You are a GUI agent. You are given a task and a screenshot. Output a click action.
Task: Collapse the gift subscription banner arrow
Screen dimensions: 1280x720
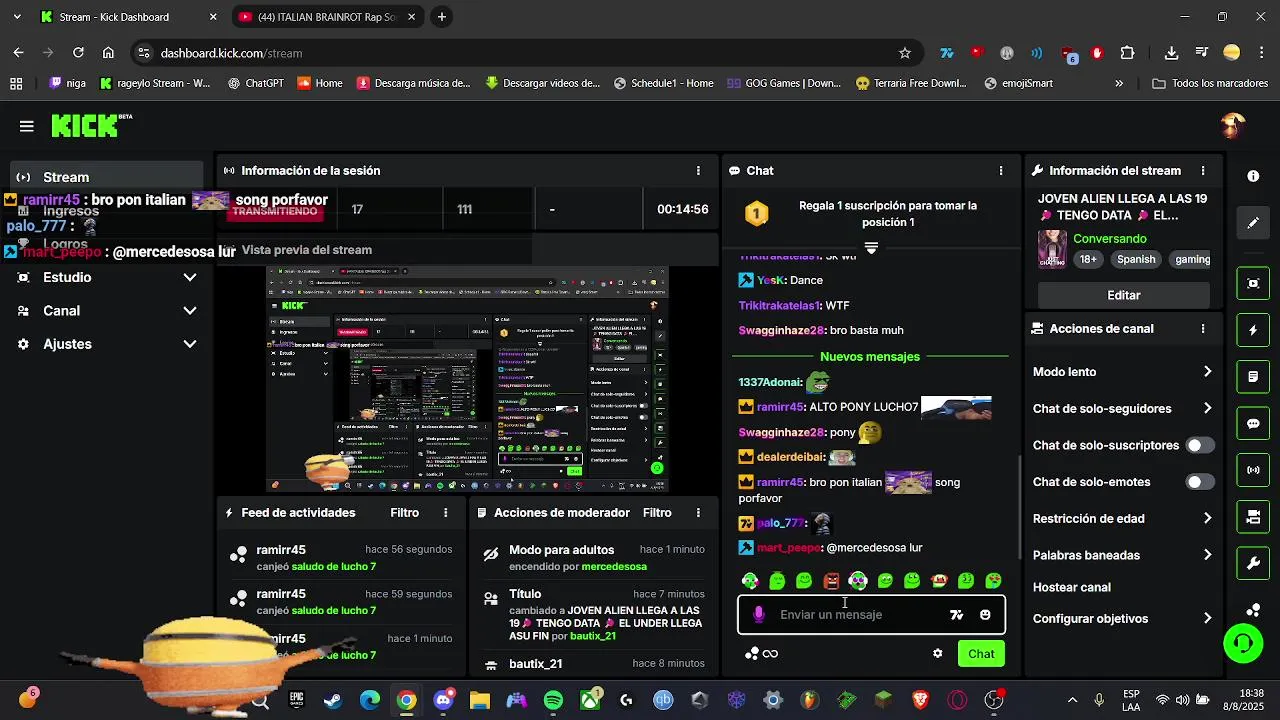(x=871, y=248)
